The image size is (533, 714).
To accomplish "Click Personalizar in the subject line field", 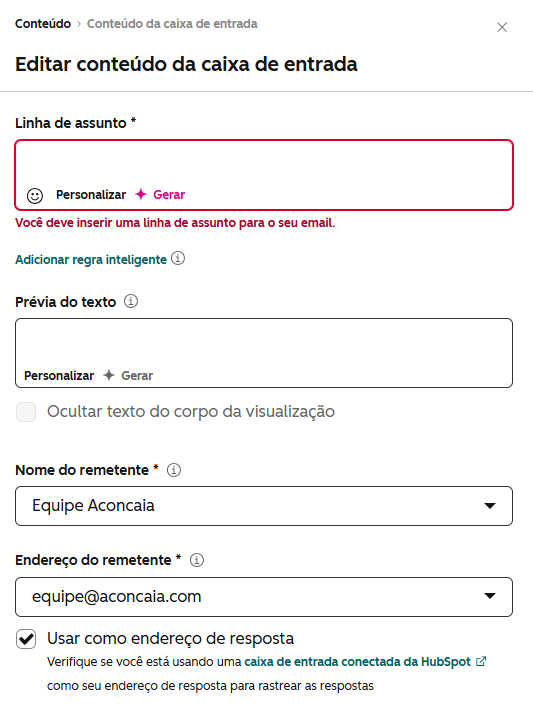I will click(x=91, y=194).
